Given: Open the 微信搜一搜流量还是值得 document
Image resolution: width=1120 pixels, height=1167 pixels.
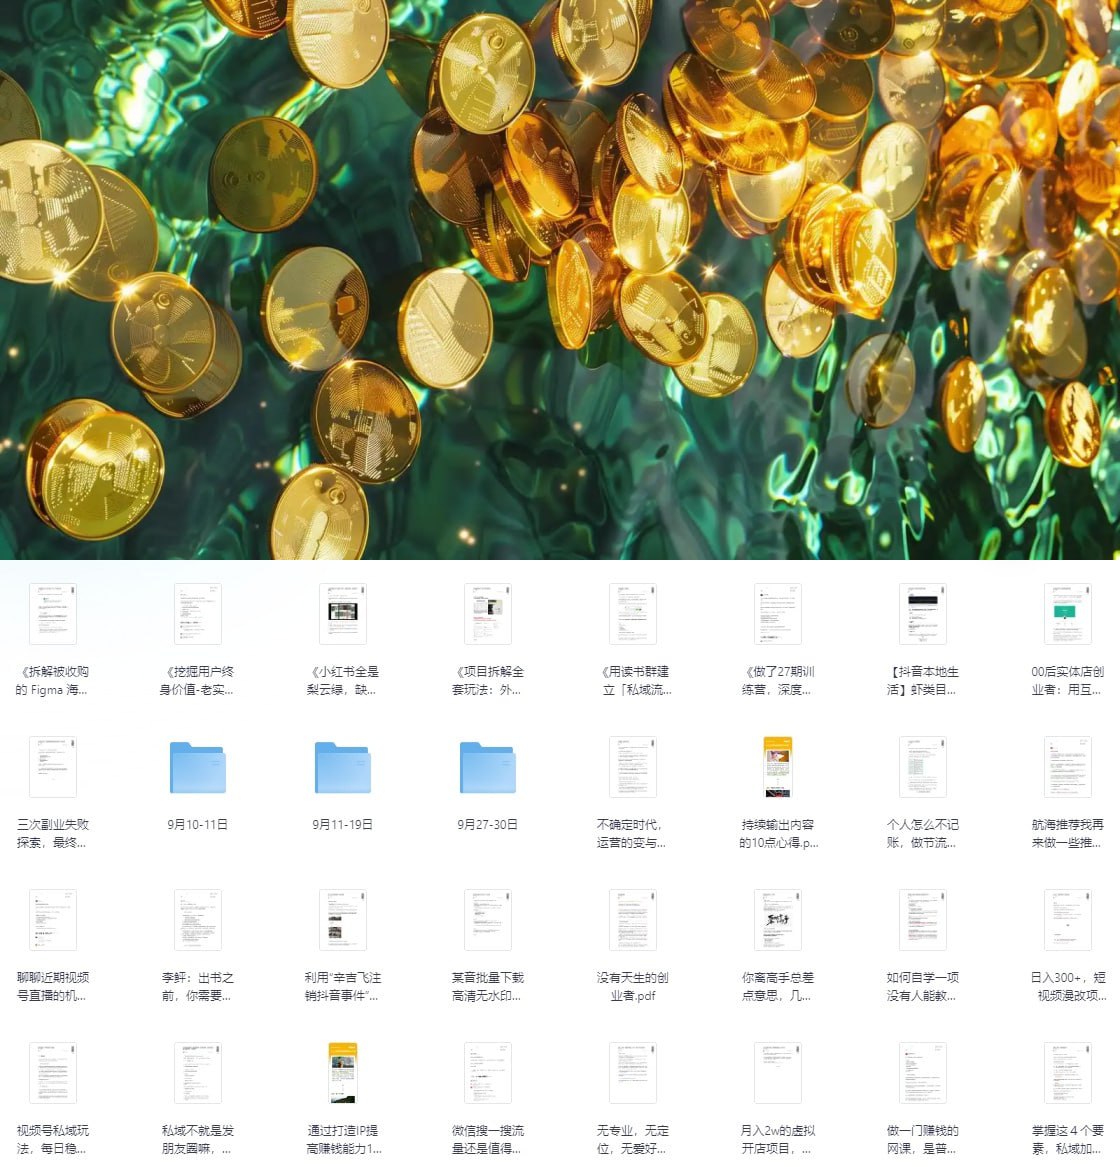Looking at the screenshot, I should [488, 1073].
